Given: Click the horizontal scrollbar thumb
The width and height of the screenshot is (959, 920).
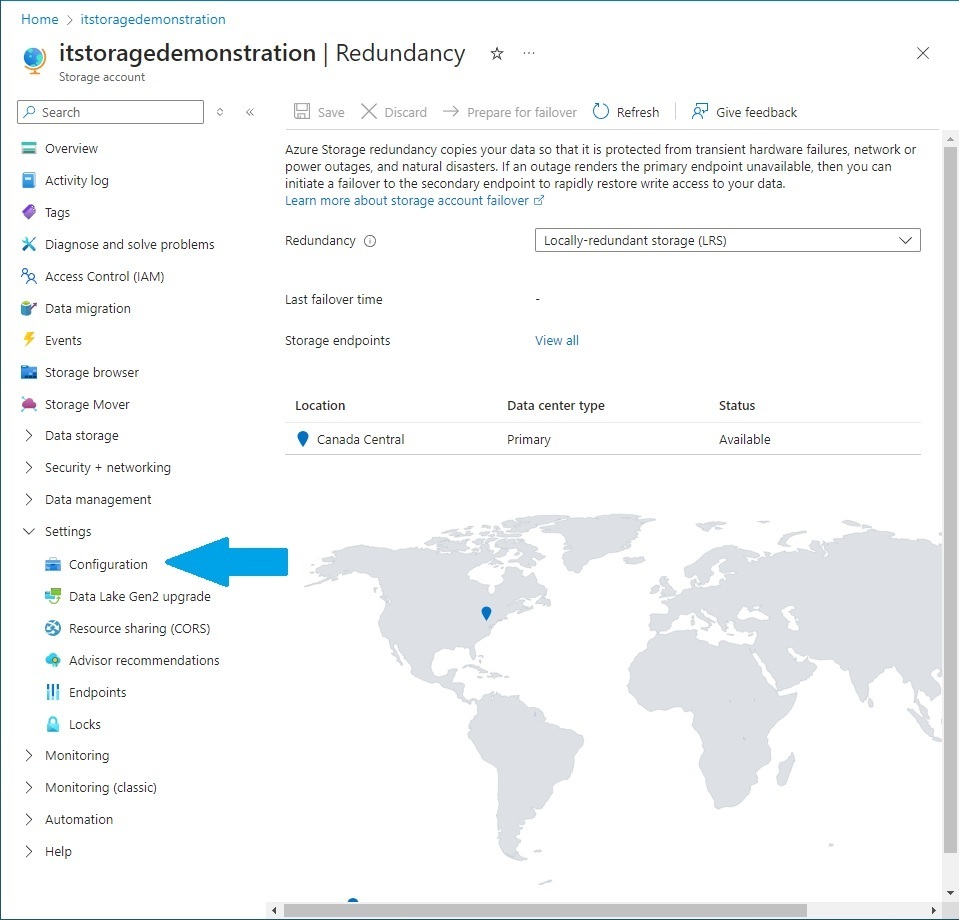Looking at the screenshot, I should 545,910.
